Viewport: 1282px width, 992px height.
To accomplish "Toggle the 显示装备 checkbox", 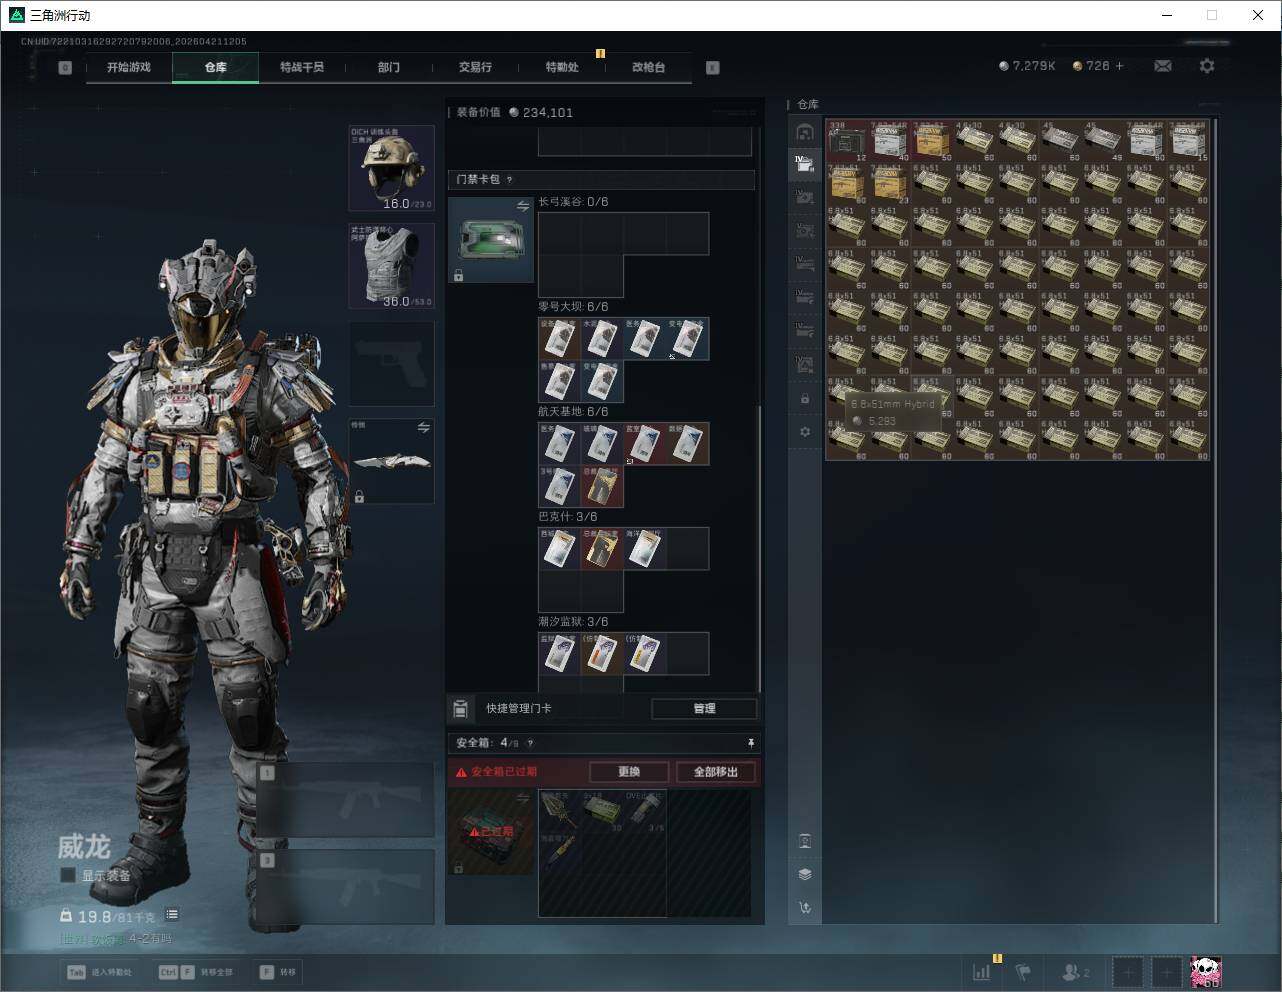I will tap(68, 875).
